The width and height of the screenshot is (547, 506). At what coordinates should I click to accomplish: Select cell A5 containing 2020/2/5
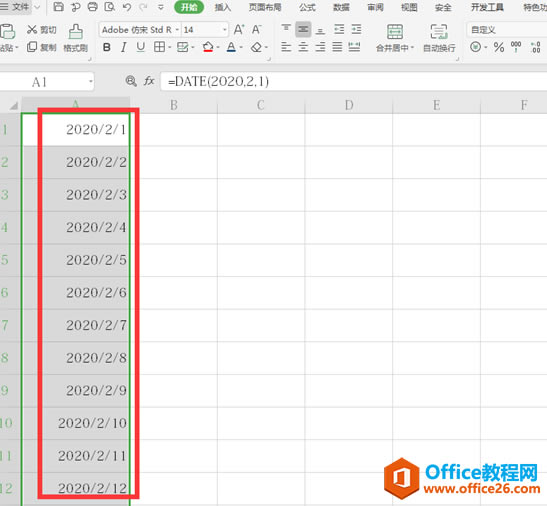pos(76,260)
